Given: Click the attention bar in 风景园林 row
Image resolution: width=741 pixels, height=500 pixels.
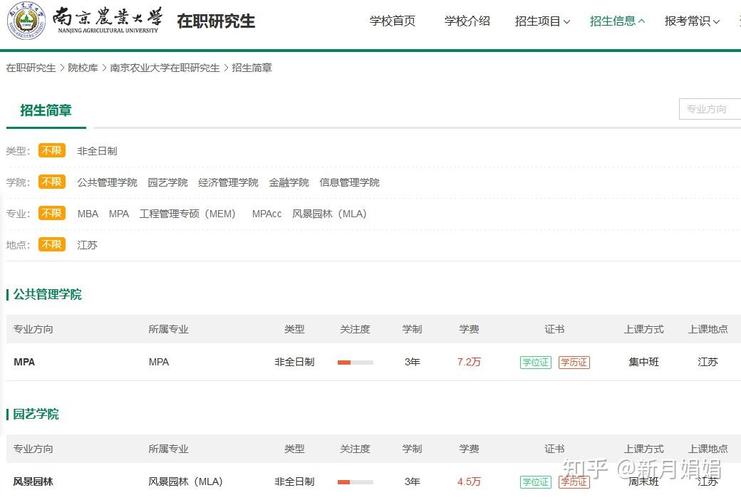Looking at the screenshot, I should pyautogui.click(x=355, y=482).
